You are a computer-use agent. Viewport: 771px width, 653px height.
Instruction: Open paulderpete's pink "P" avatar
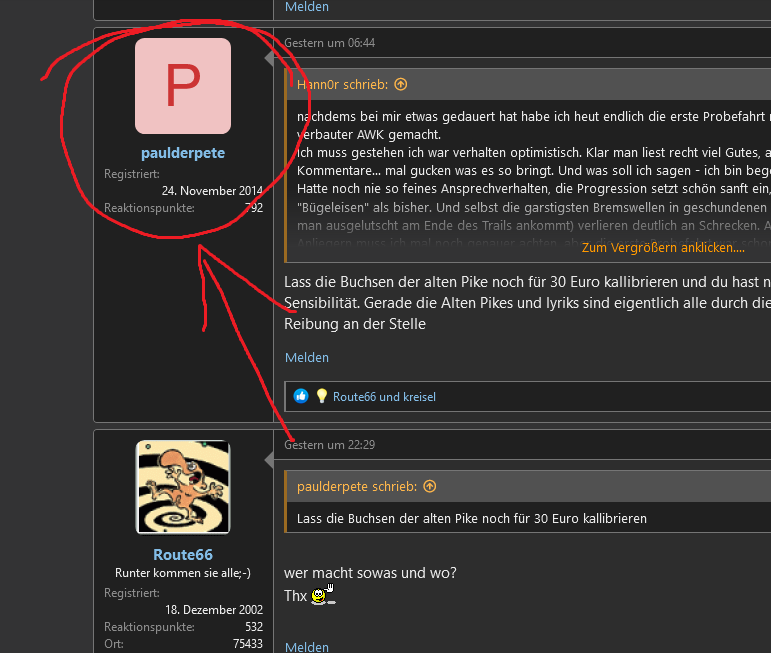click(x=182, y=86)
